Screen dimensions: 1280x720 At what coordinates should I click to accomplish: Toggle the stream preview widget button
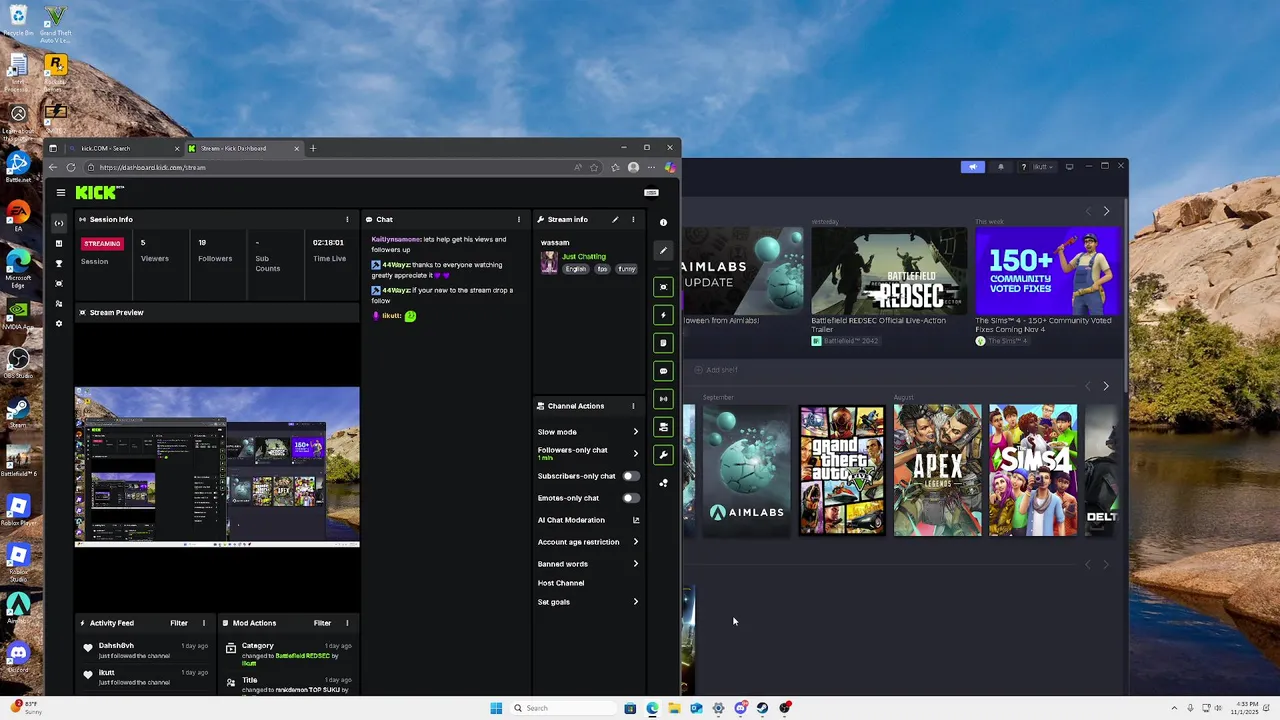(663, 287)
